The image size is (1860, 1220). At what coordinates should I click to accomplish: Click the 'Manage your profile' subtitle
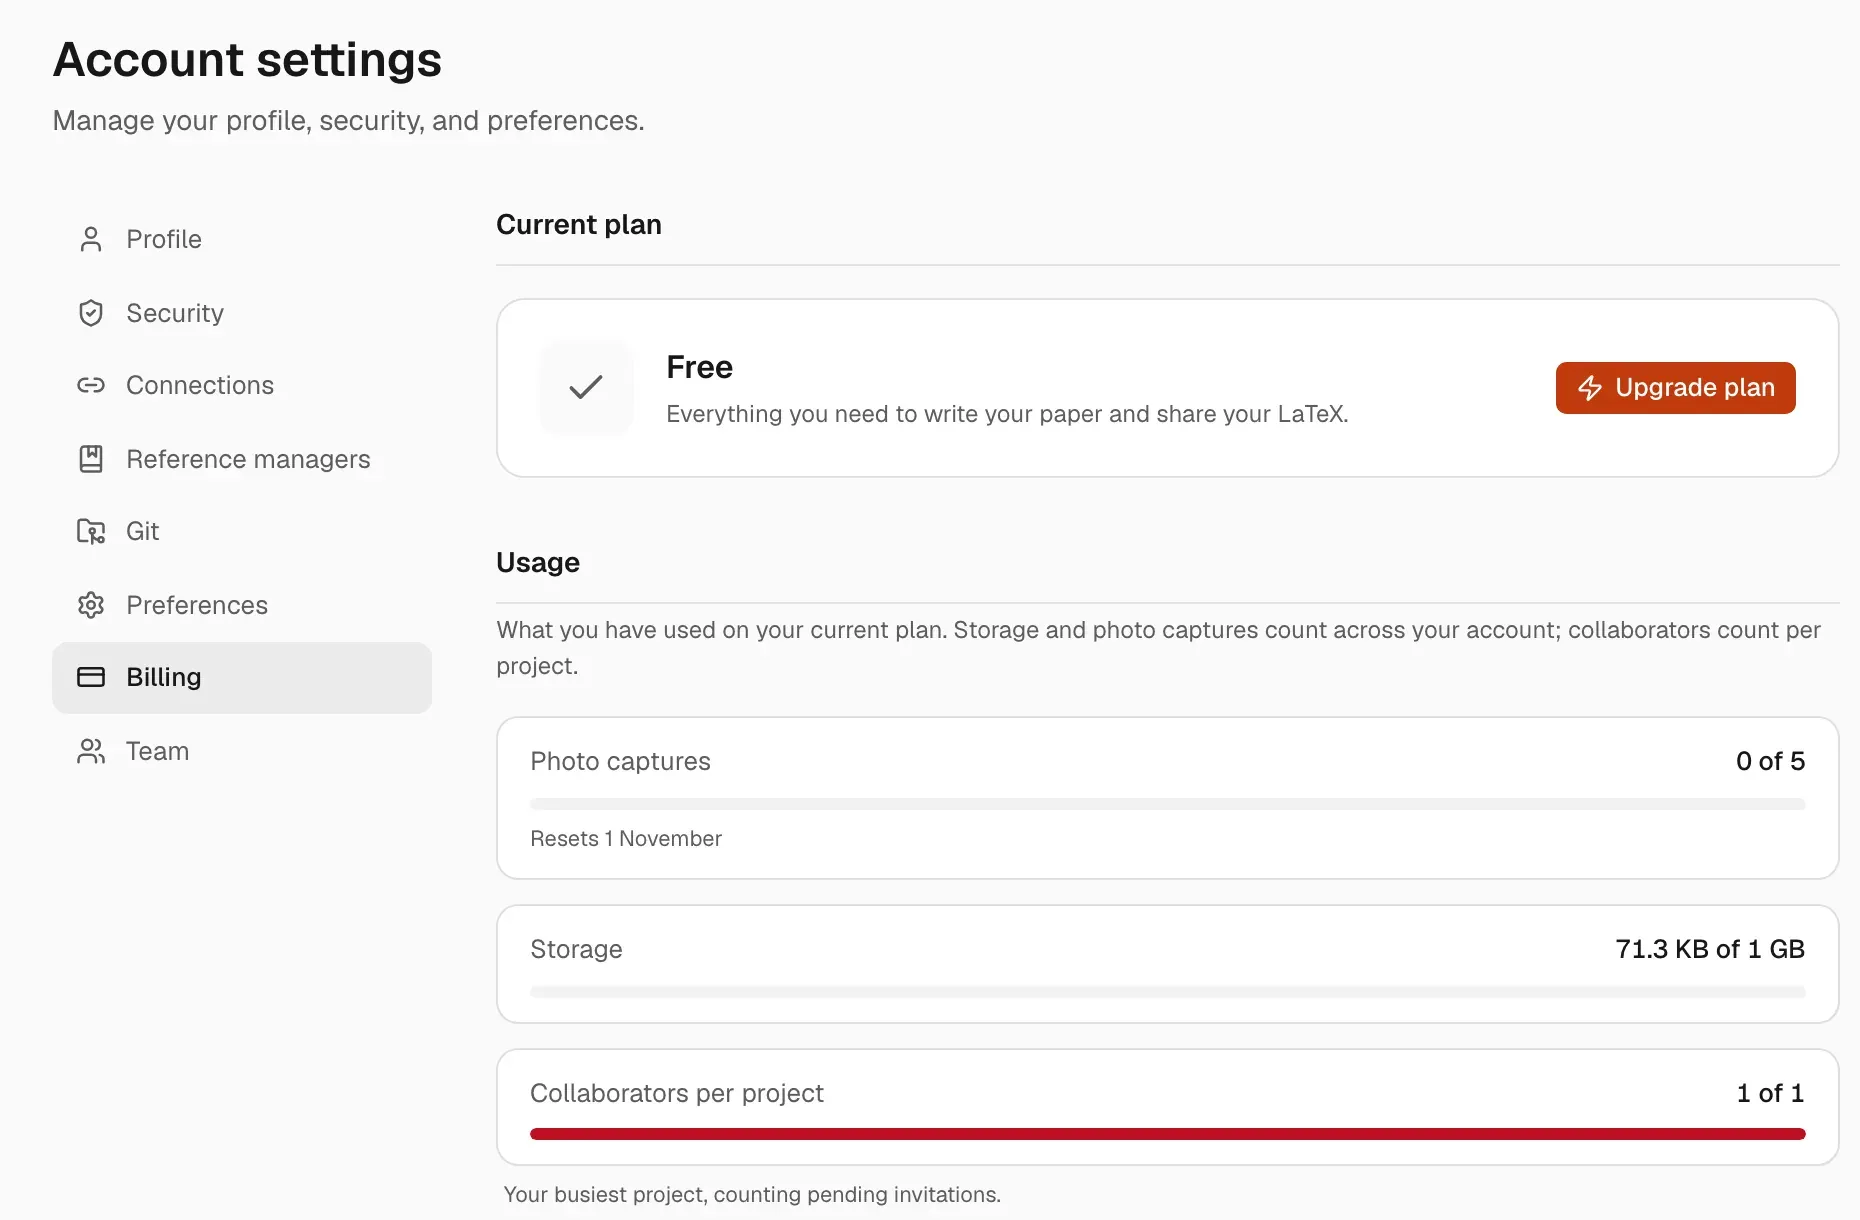pyautogui.click(x=348, y=121)
